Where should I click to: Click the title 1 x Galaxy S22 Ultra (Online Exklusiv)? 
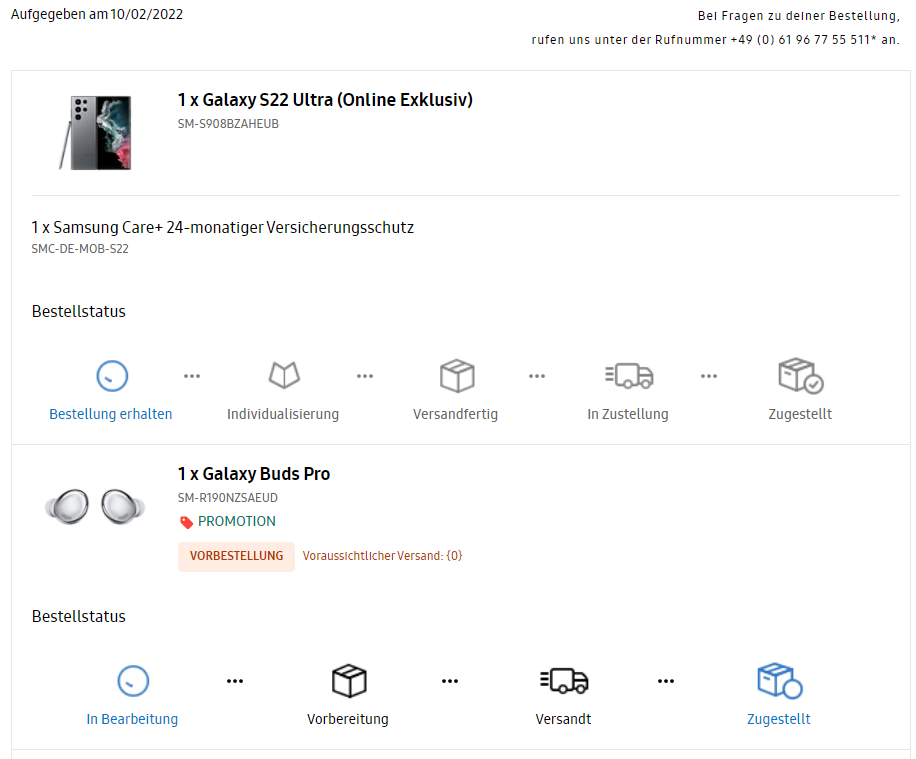click(325, 100)
